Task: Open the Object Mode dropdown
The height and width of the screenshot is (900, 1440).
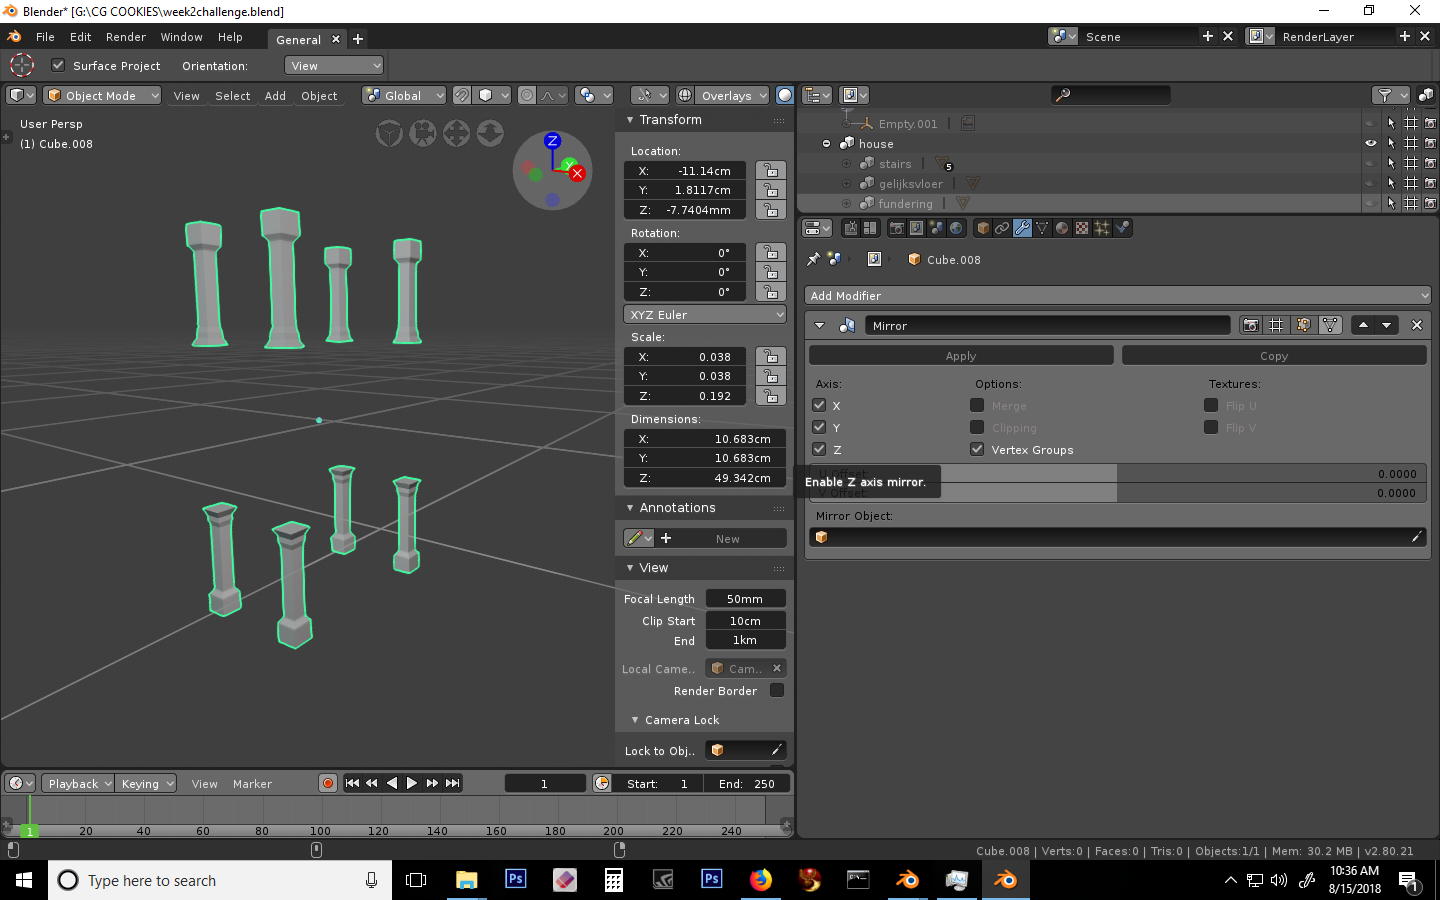Action: tap(101, 95)
